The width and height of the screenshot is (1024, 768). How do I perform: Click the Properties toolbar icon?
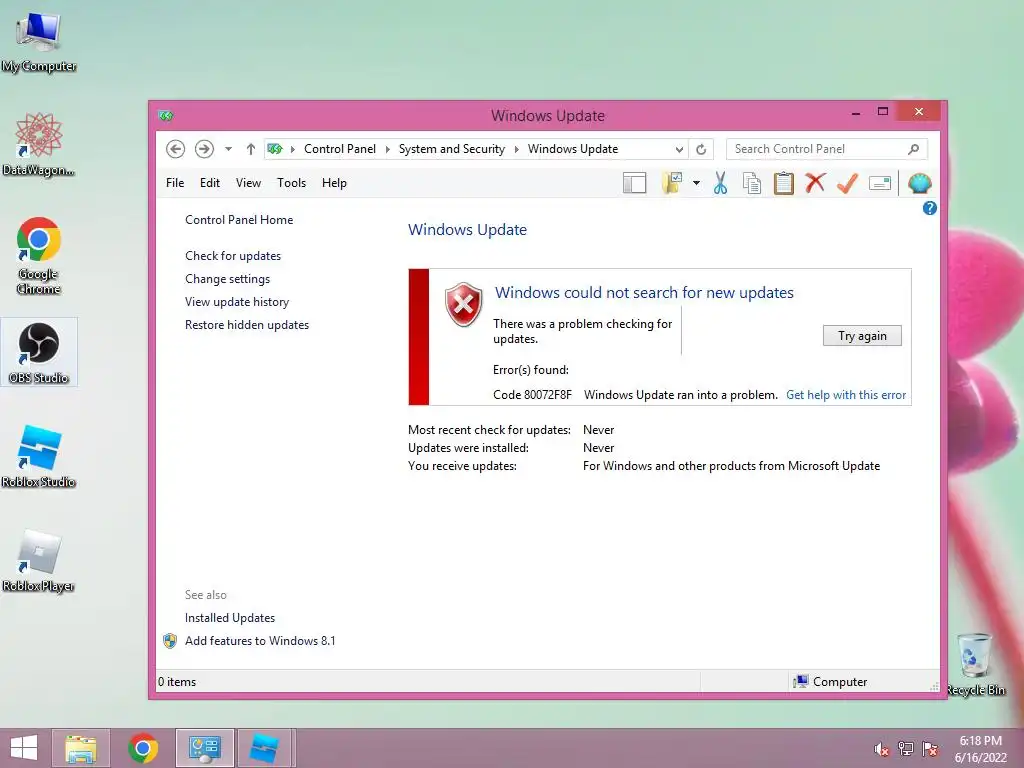[880, 184]
